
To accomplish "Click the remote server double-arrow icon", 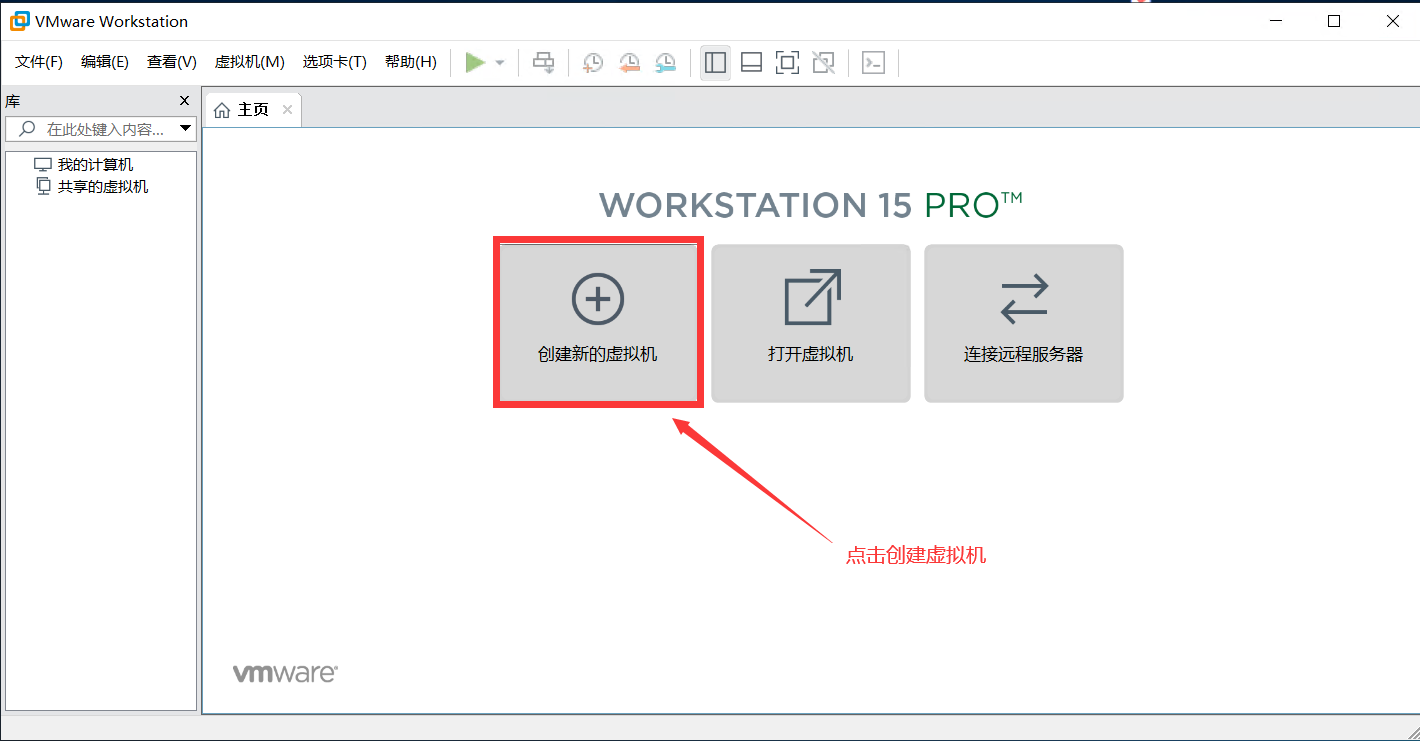I will [x=1024, y=299].
